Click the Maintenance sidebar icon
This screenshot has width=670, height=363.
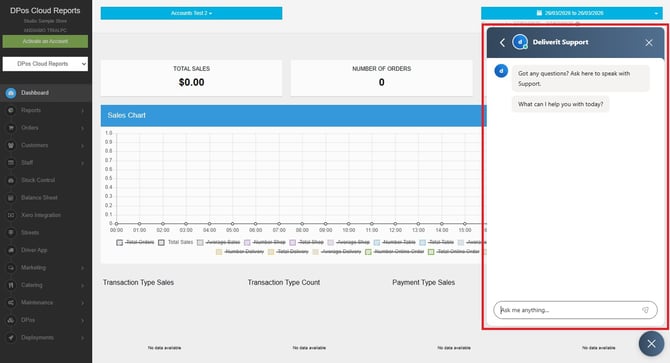coord(11,303)
